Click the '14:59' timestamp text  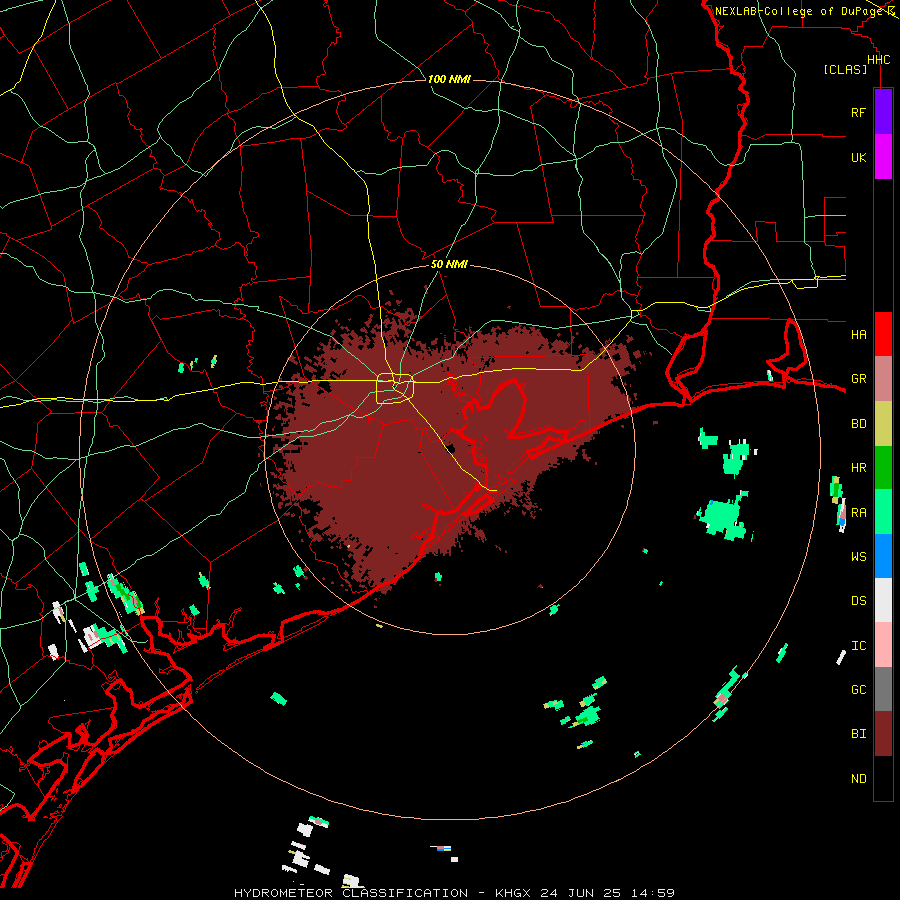(653, 893)
